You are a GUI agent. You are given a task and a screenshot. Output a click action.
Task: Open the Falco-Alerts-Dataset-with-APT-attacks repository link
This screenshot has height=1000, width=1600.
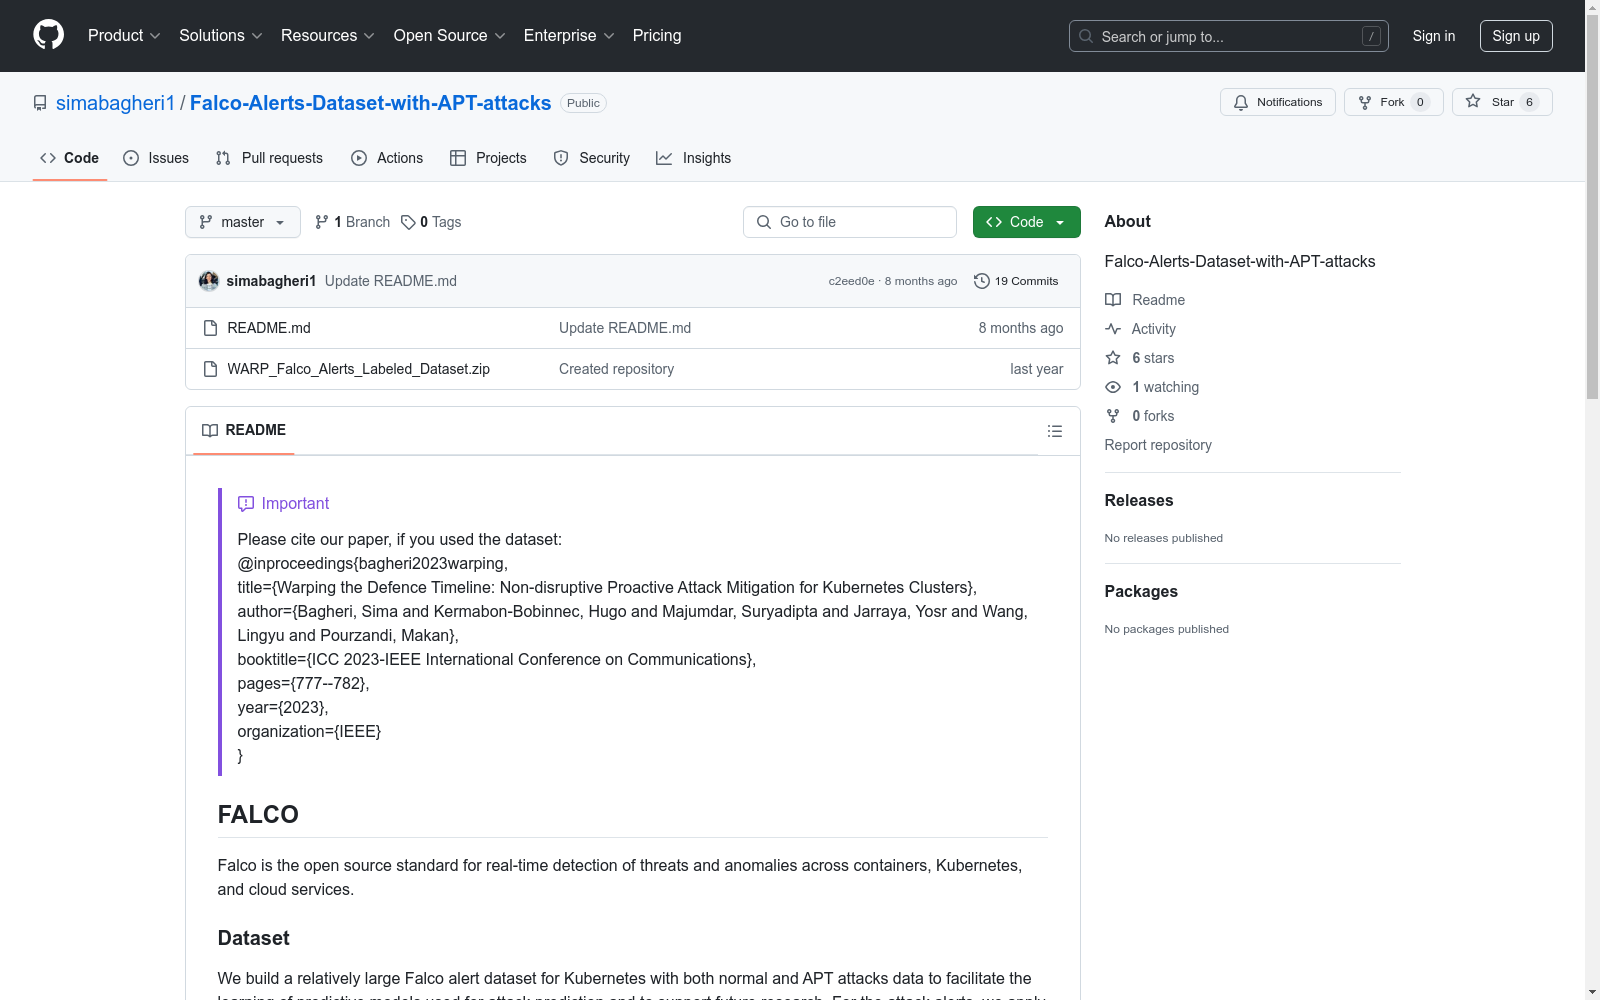pyautogui.click(x=370, y=103)
